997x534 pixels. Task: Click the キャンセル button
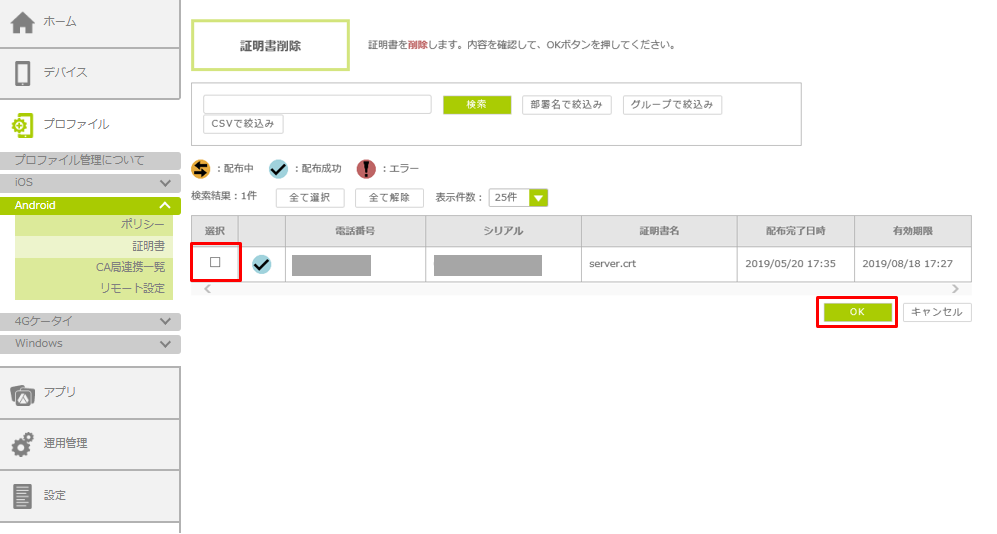937,312
